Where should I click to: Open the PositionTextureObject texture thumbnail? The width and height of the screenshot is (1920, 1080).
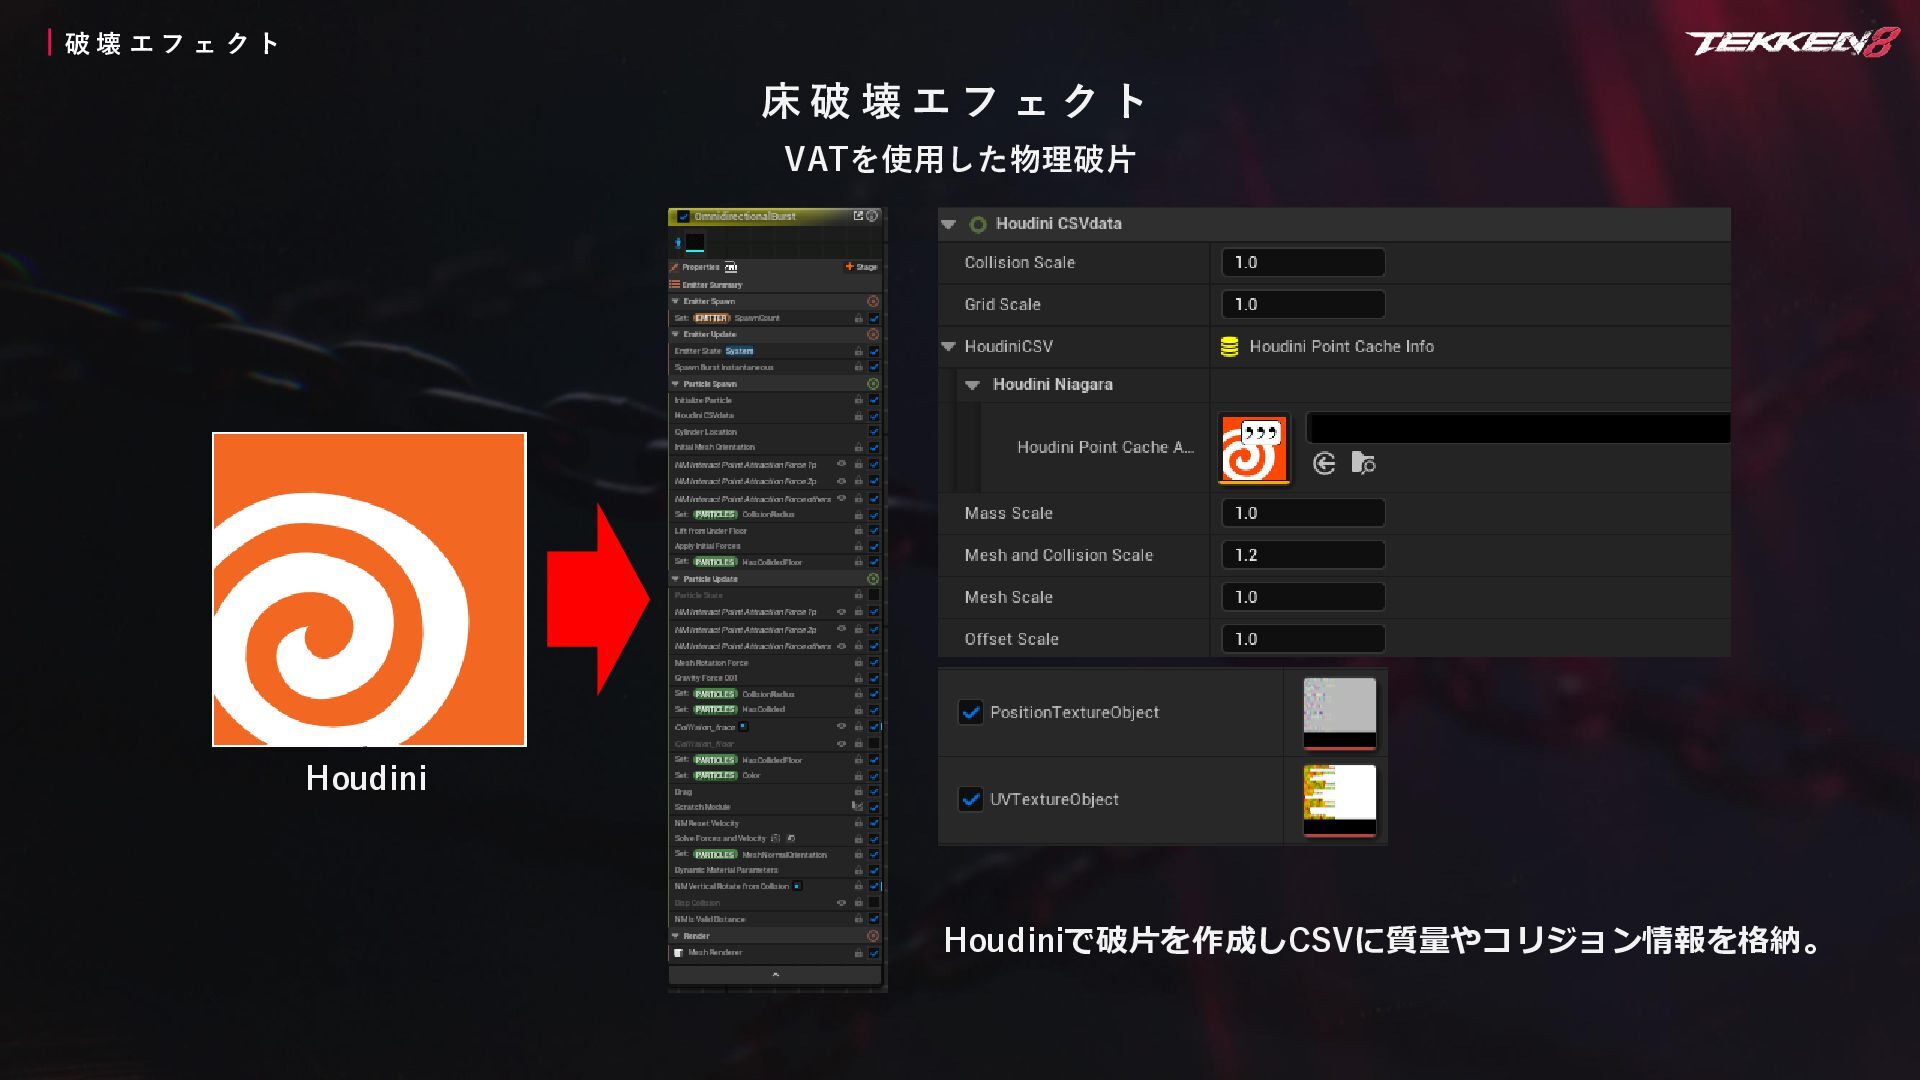pyautogui.click(x=1340, y=713)
